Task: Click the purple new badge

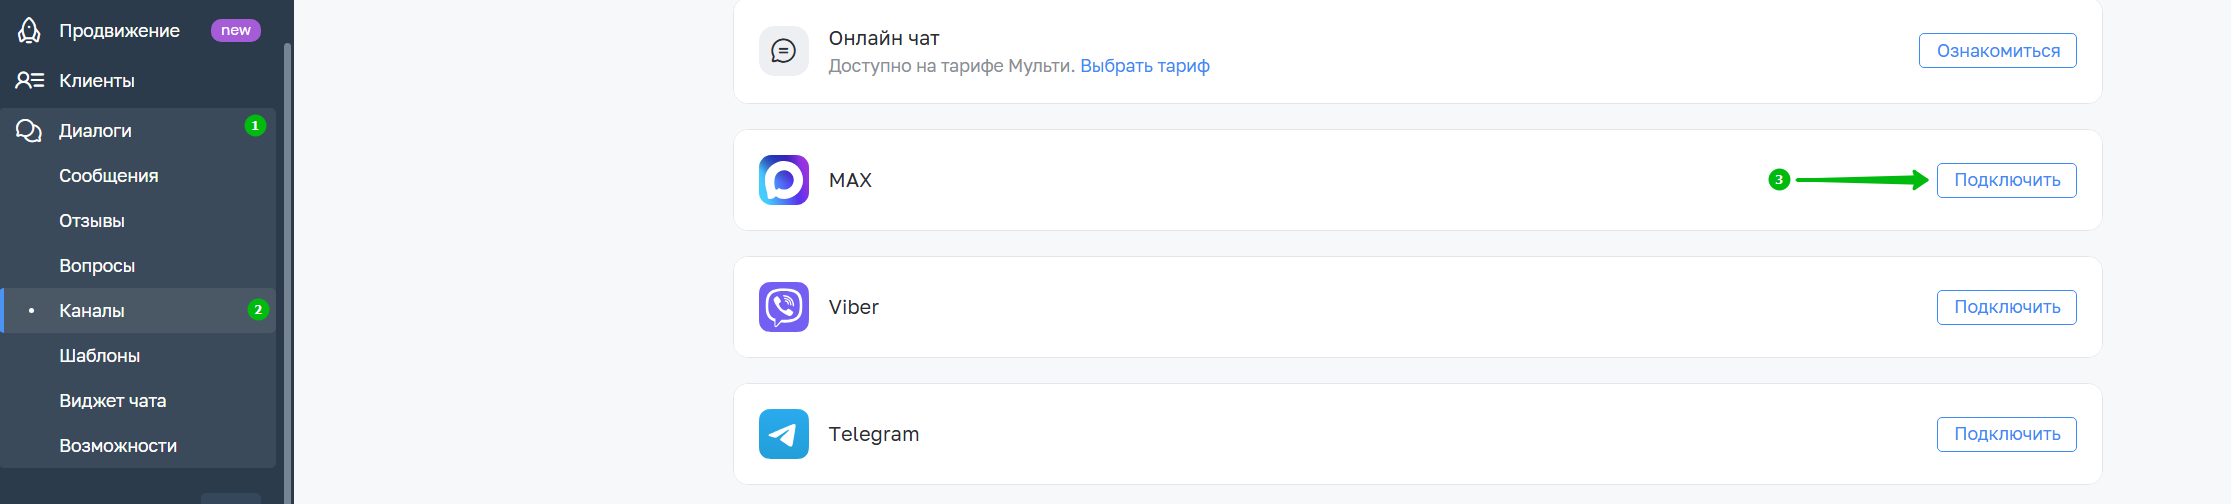Action: (235, 31)
